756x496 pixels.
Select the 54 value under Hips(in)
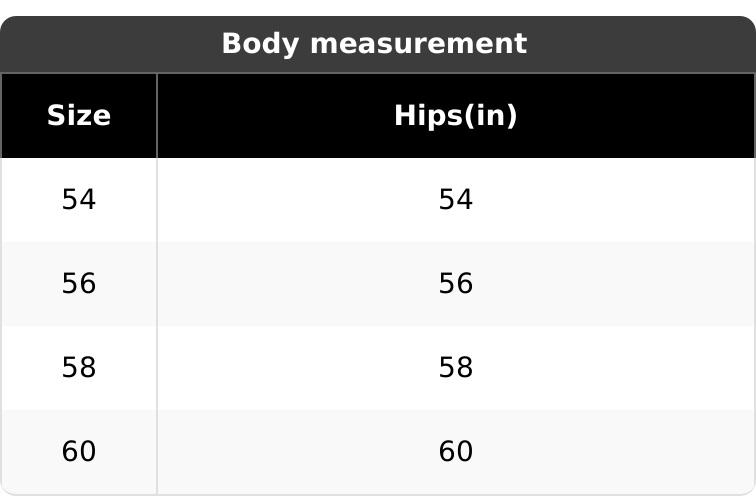coord(455,200)
